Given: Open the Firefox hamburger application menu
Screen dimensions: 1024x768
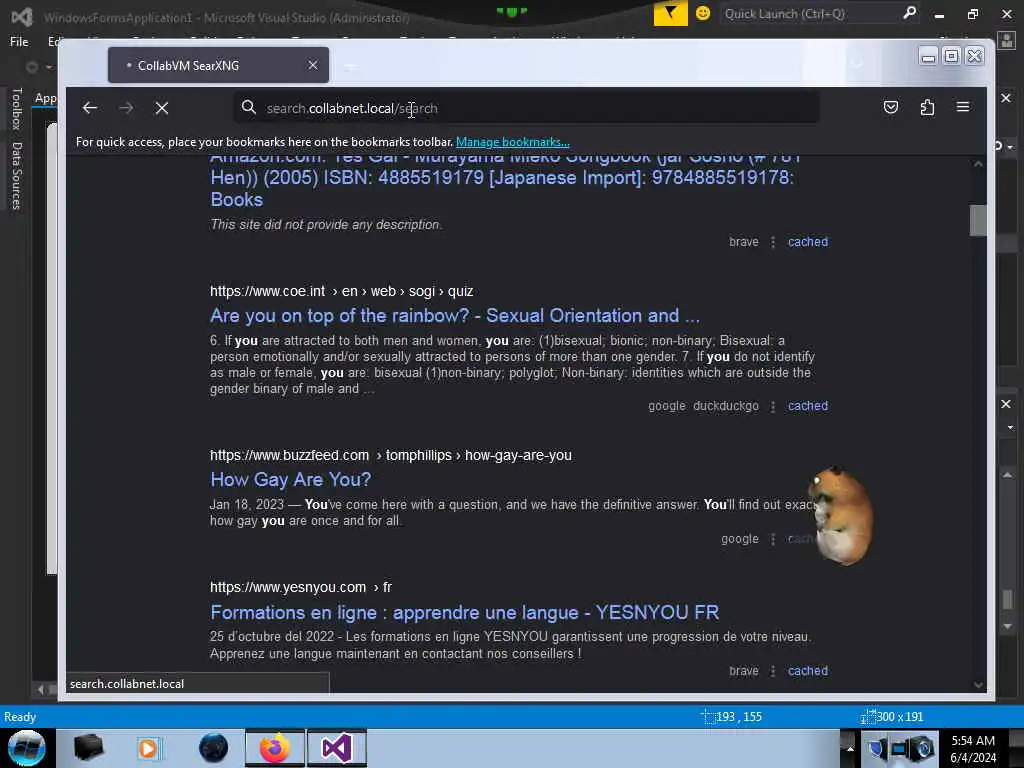Looking at the screenshot, I should (963, 107).
